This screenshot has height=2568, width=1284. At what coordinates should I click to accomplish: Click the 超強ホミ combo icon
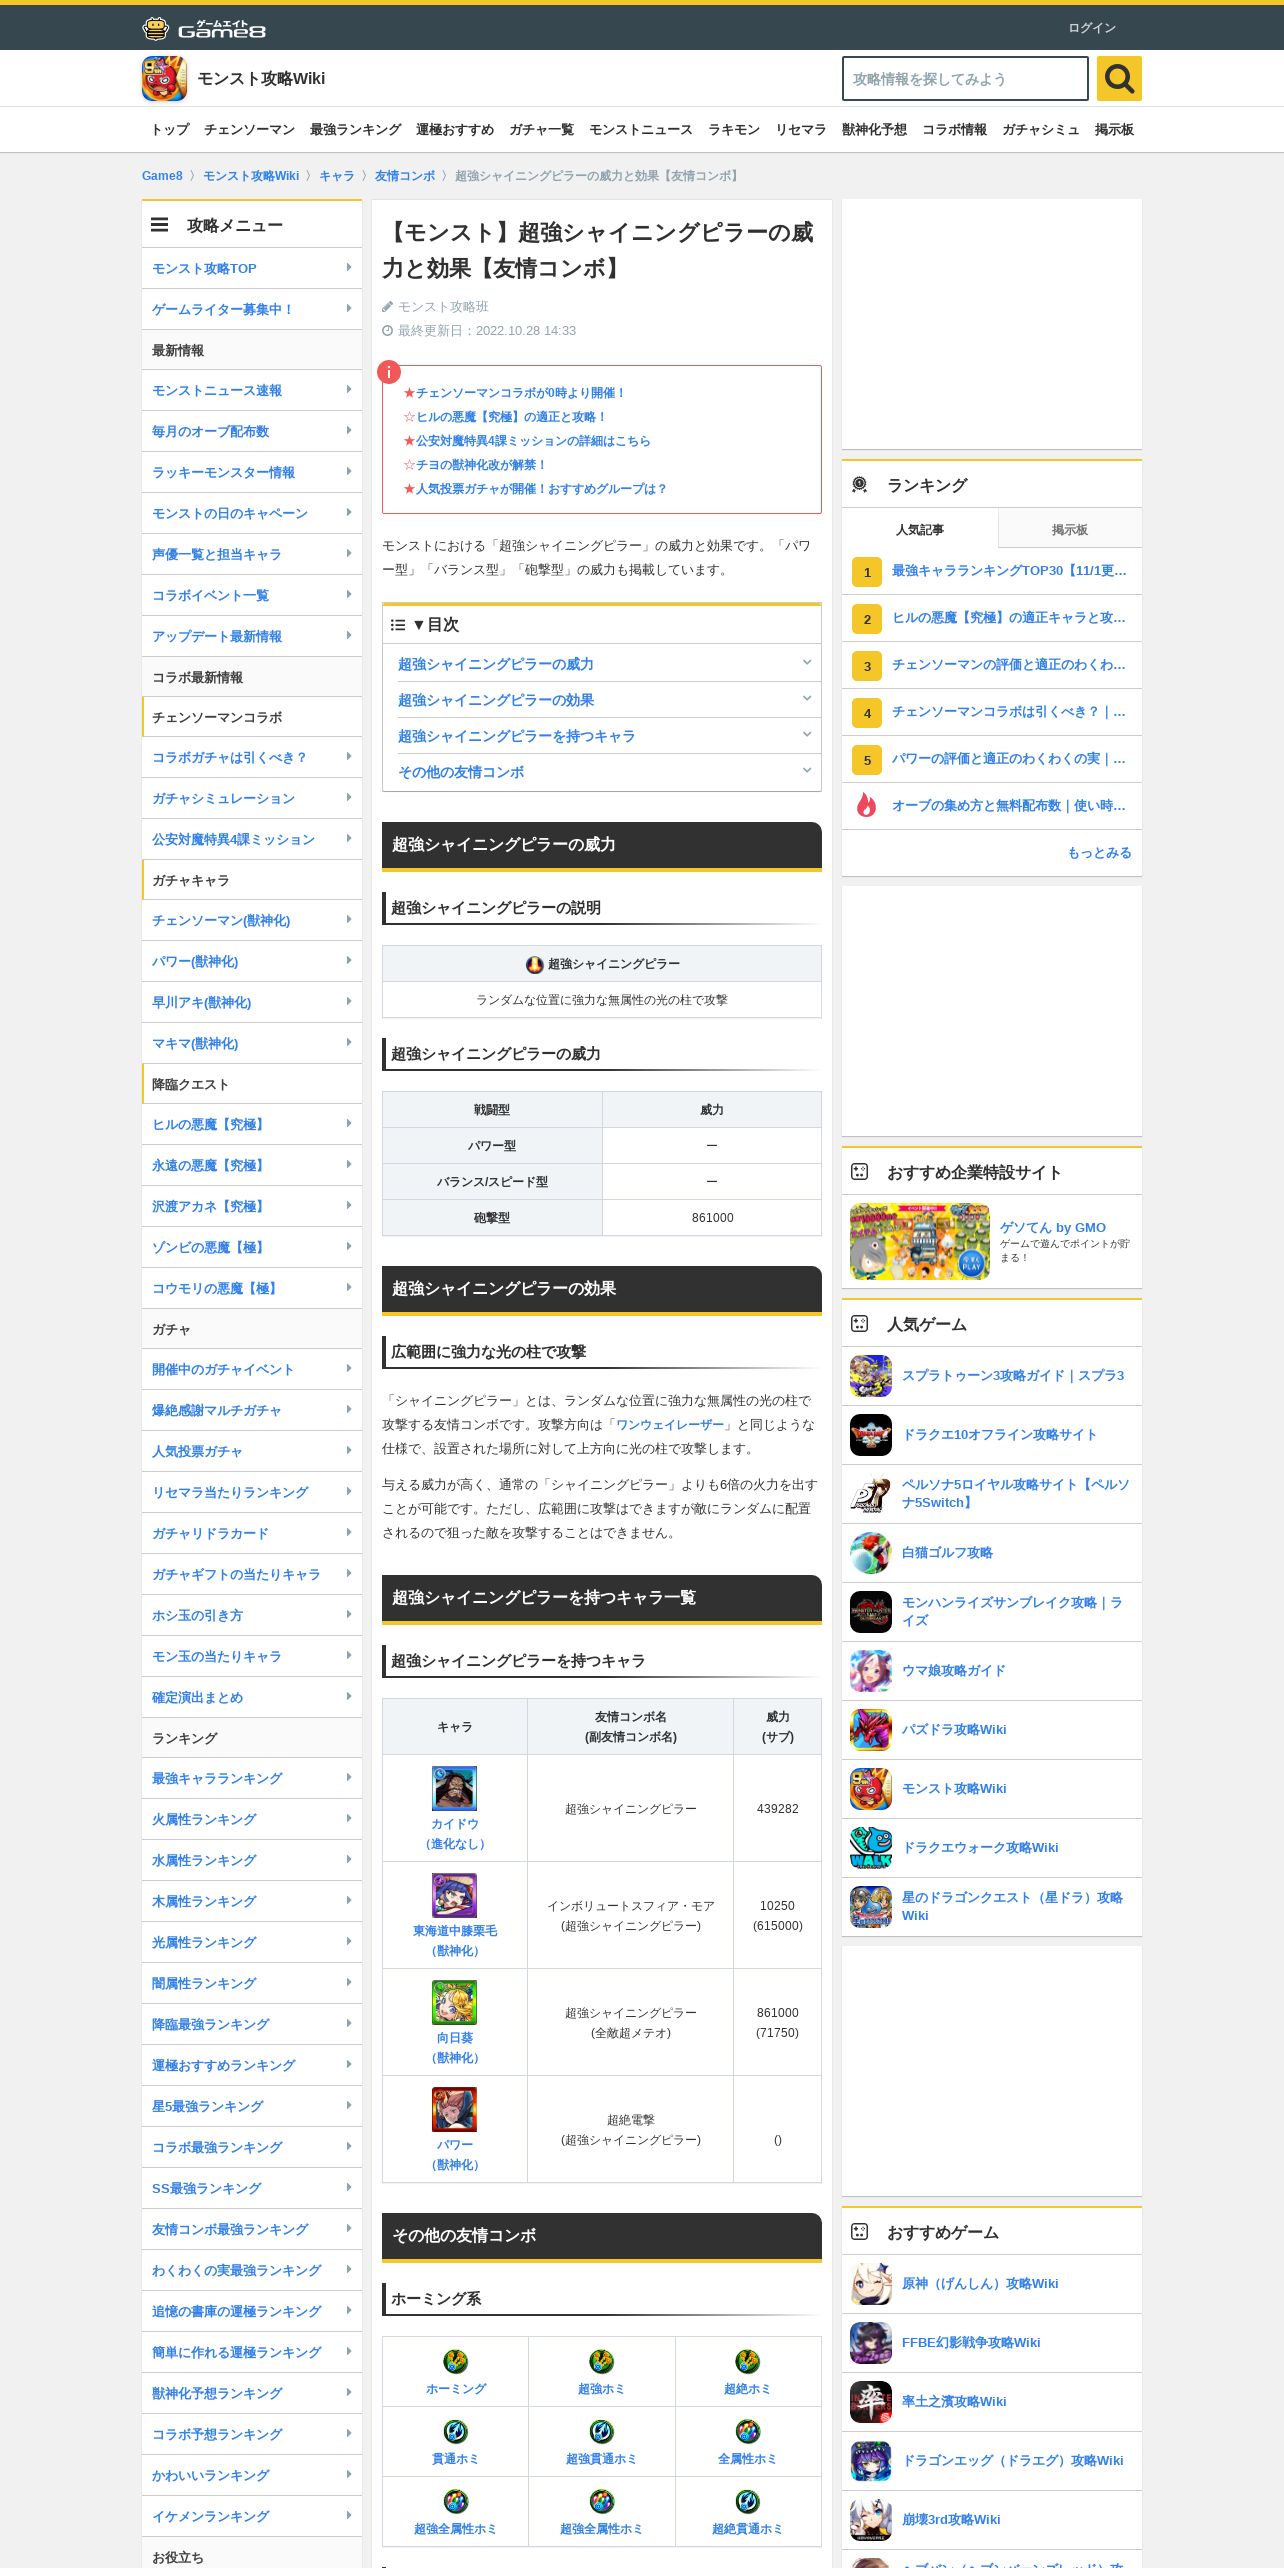tap(601, 2362)
